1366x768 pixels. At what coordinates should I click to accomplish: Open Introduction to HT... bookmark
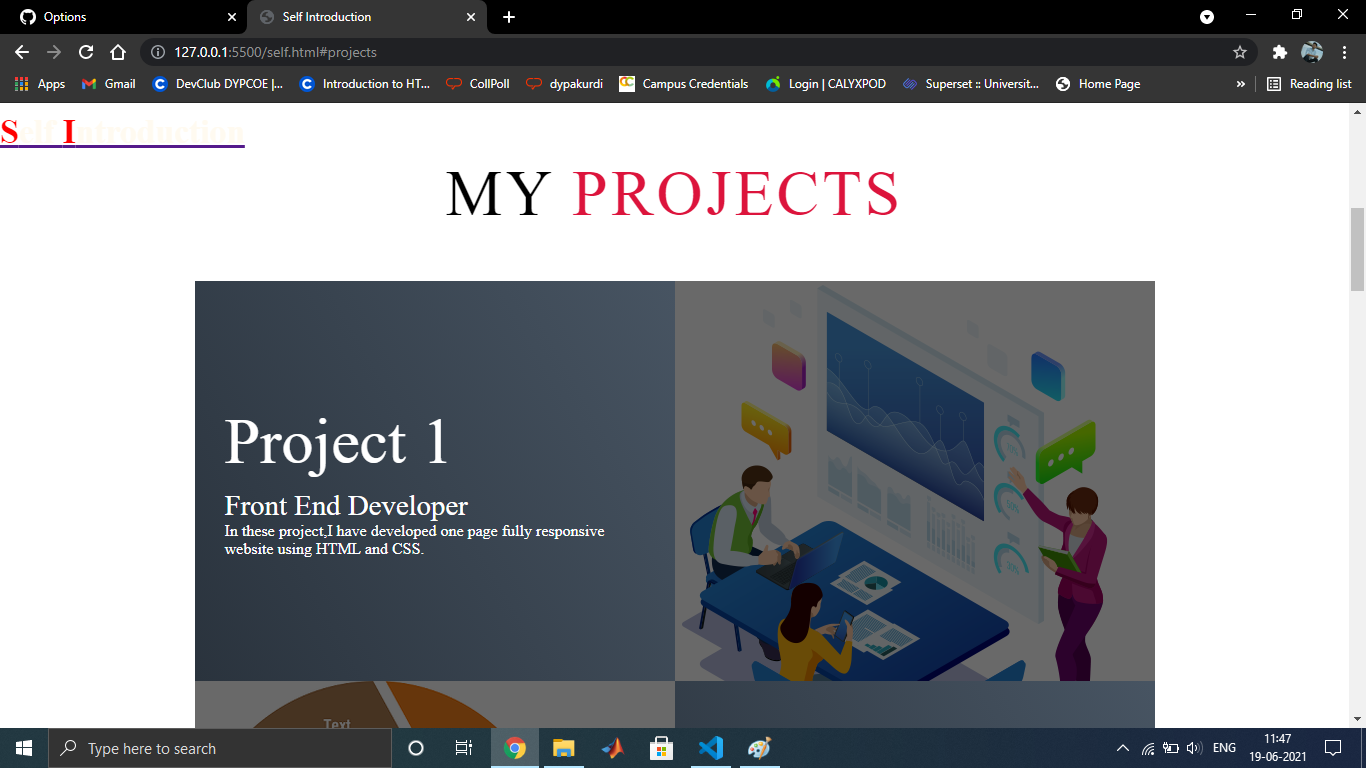tap(364, 84)
